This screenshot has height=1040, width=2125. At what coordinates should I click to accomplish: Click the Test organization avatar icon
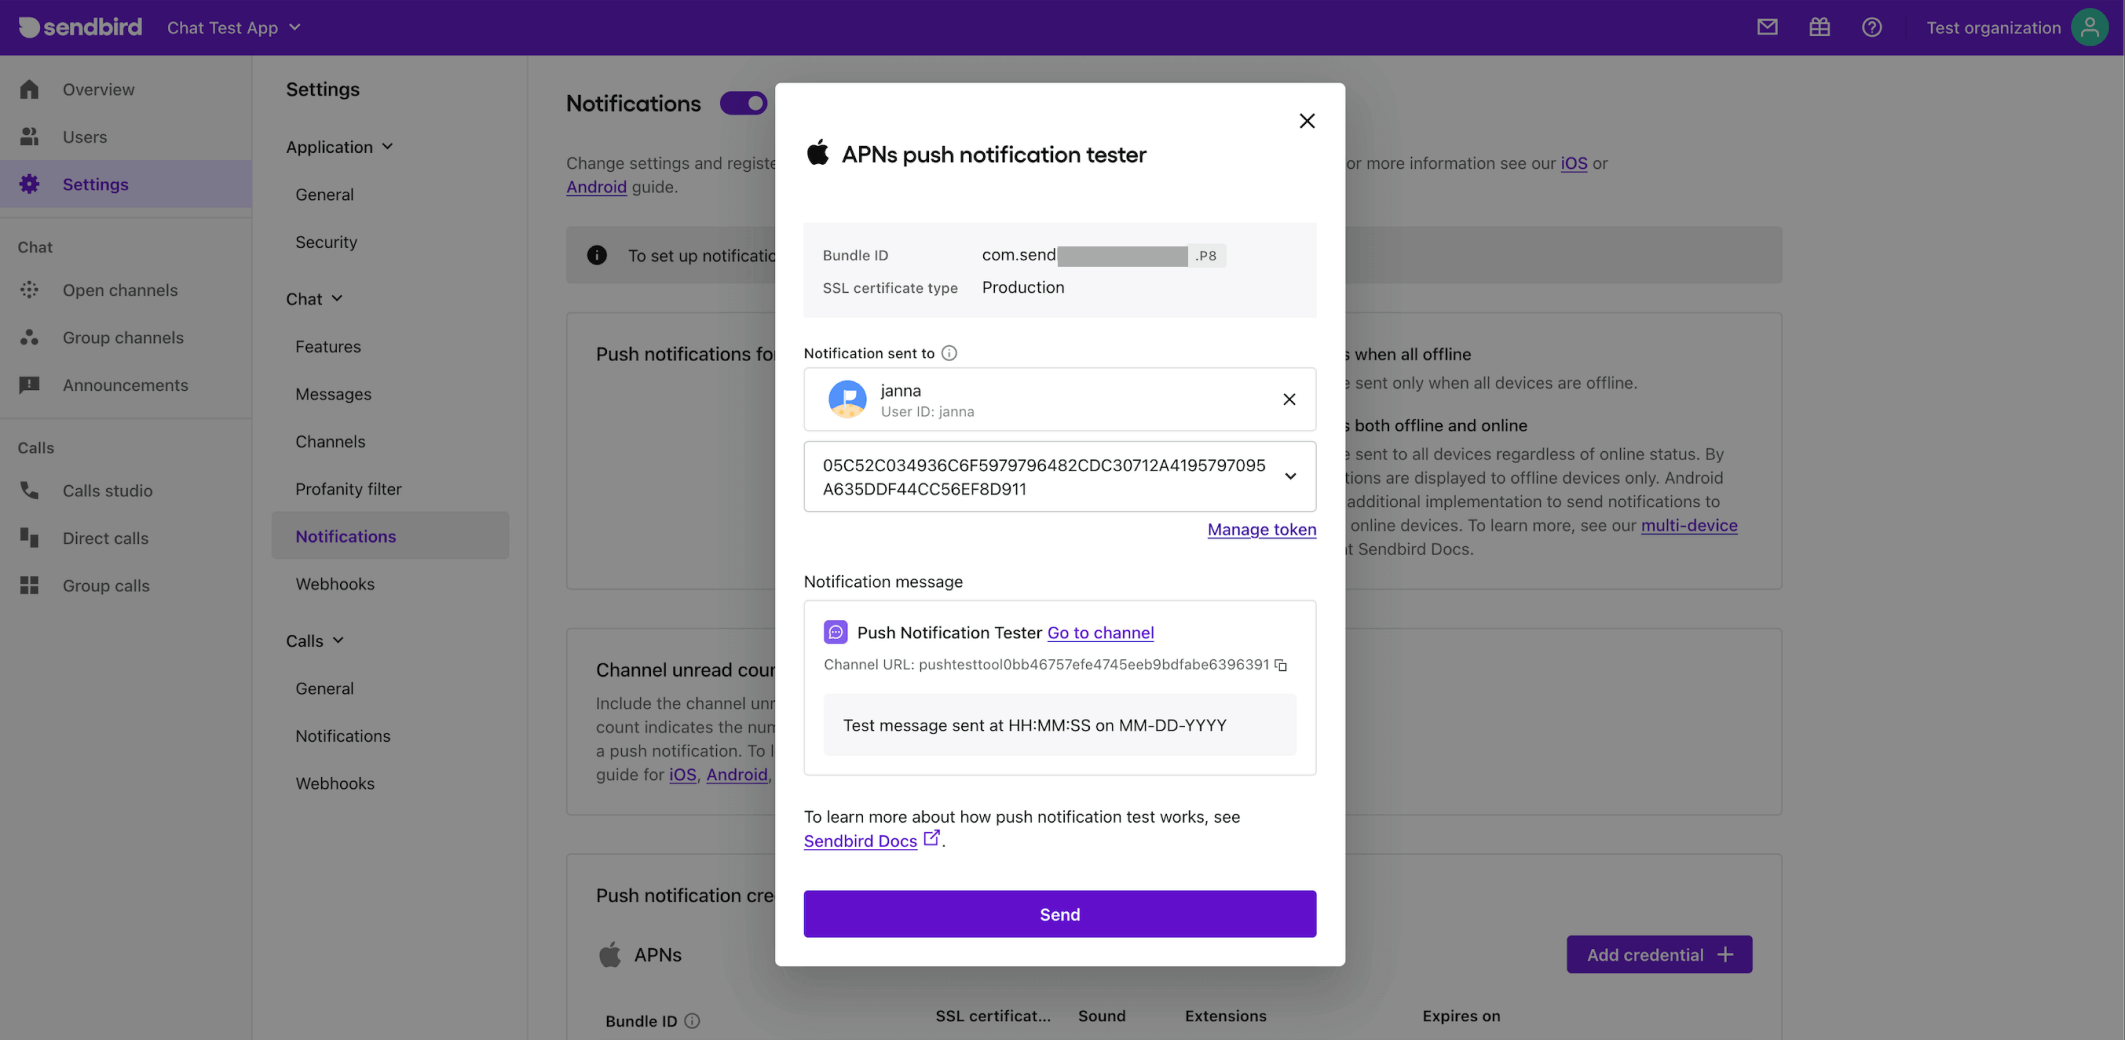coord(2089,27)
